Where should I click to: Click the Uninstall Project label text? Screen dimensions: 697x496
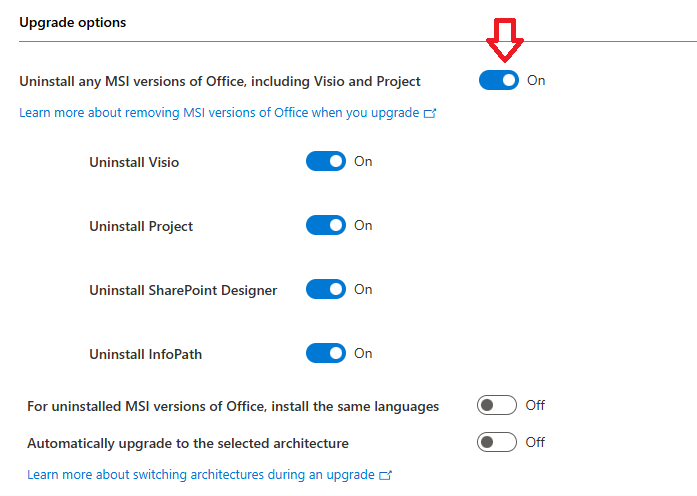pos(141,226)
